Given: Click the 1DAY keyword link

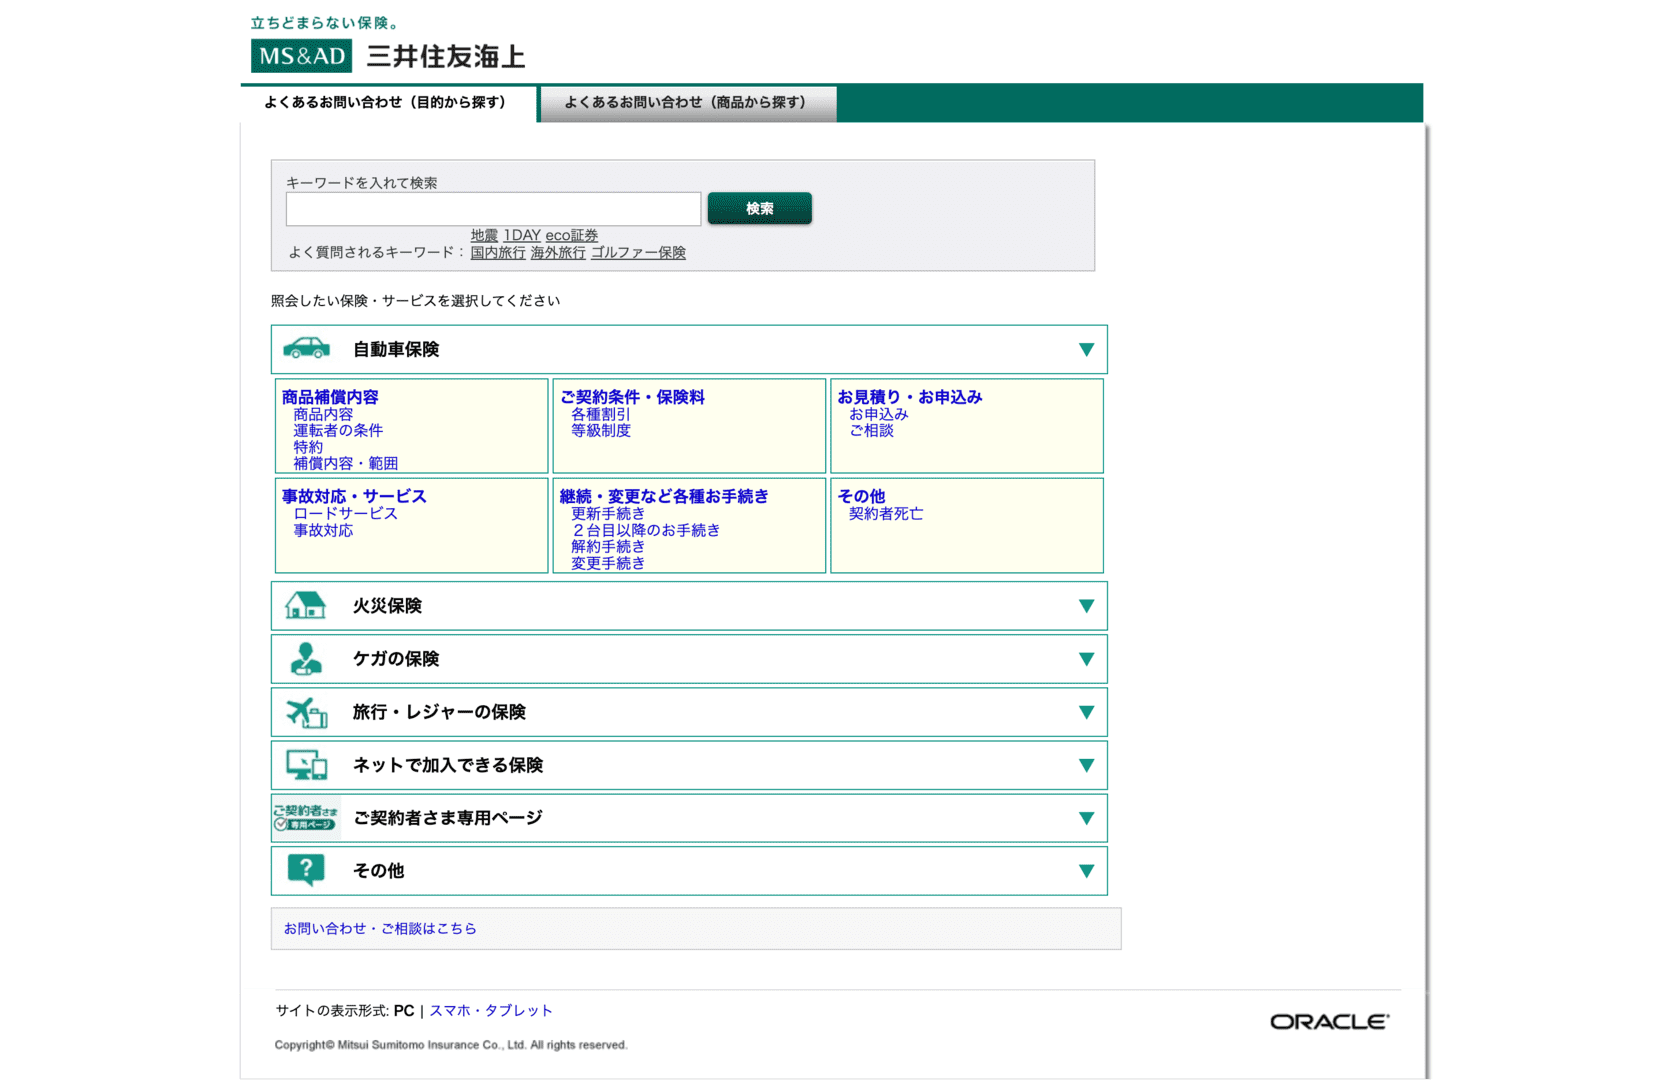Looking at the screenshot, I should (x=522, y=235).
